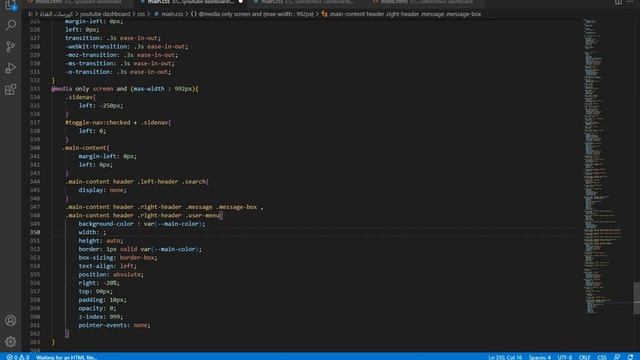The width and height of the screenshot is (640, 360).
Task: Click 'Spaces: 4' indentation status
Action: coord(540,357)
